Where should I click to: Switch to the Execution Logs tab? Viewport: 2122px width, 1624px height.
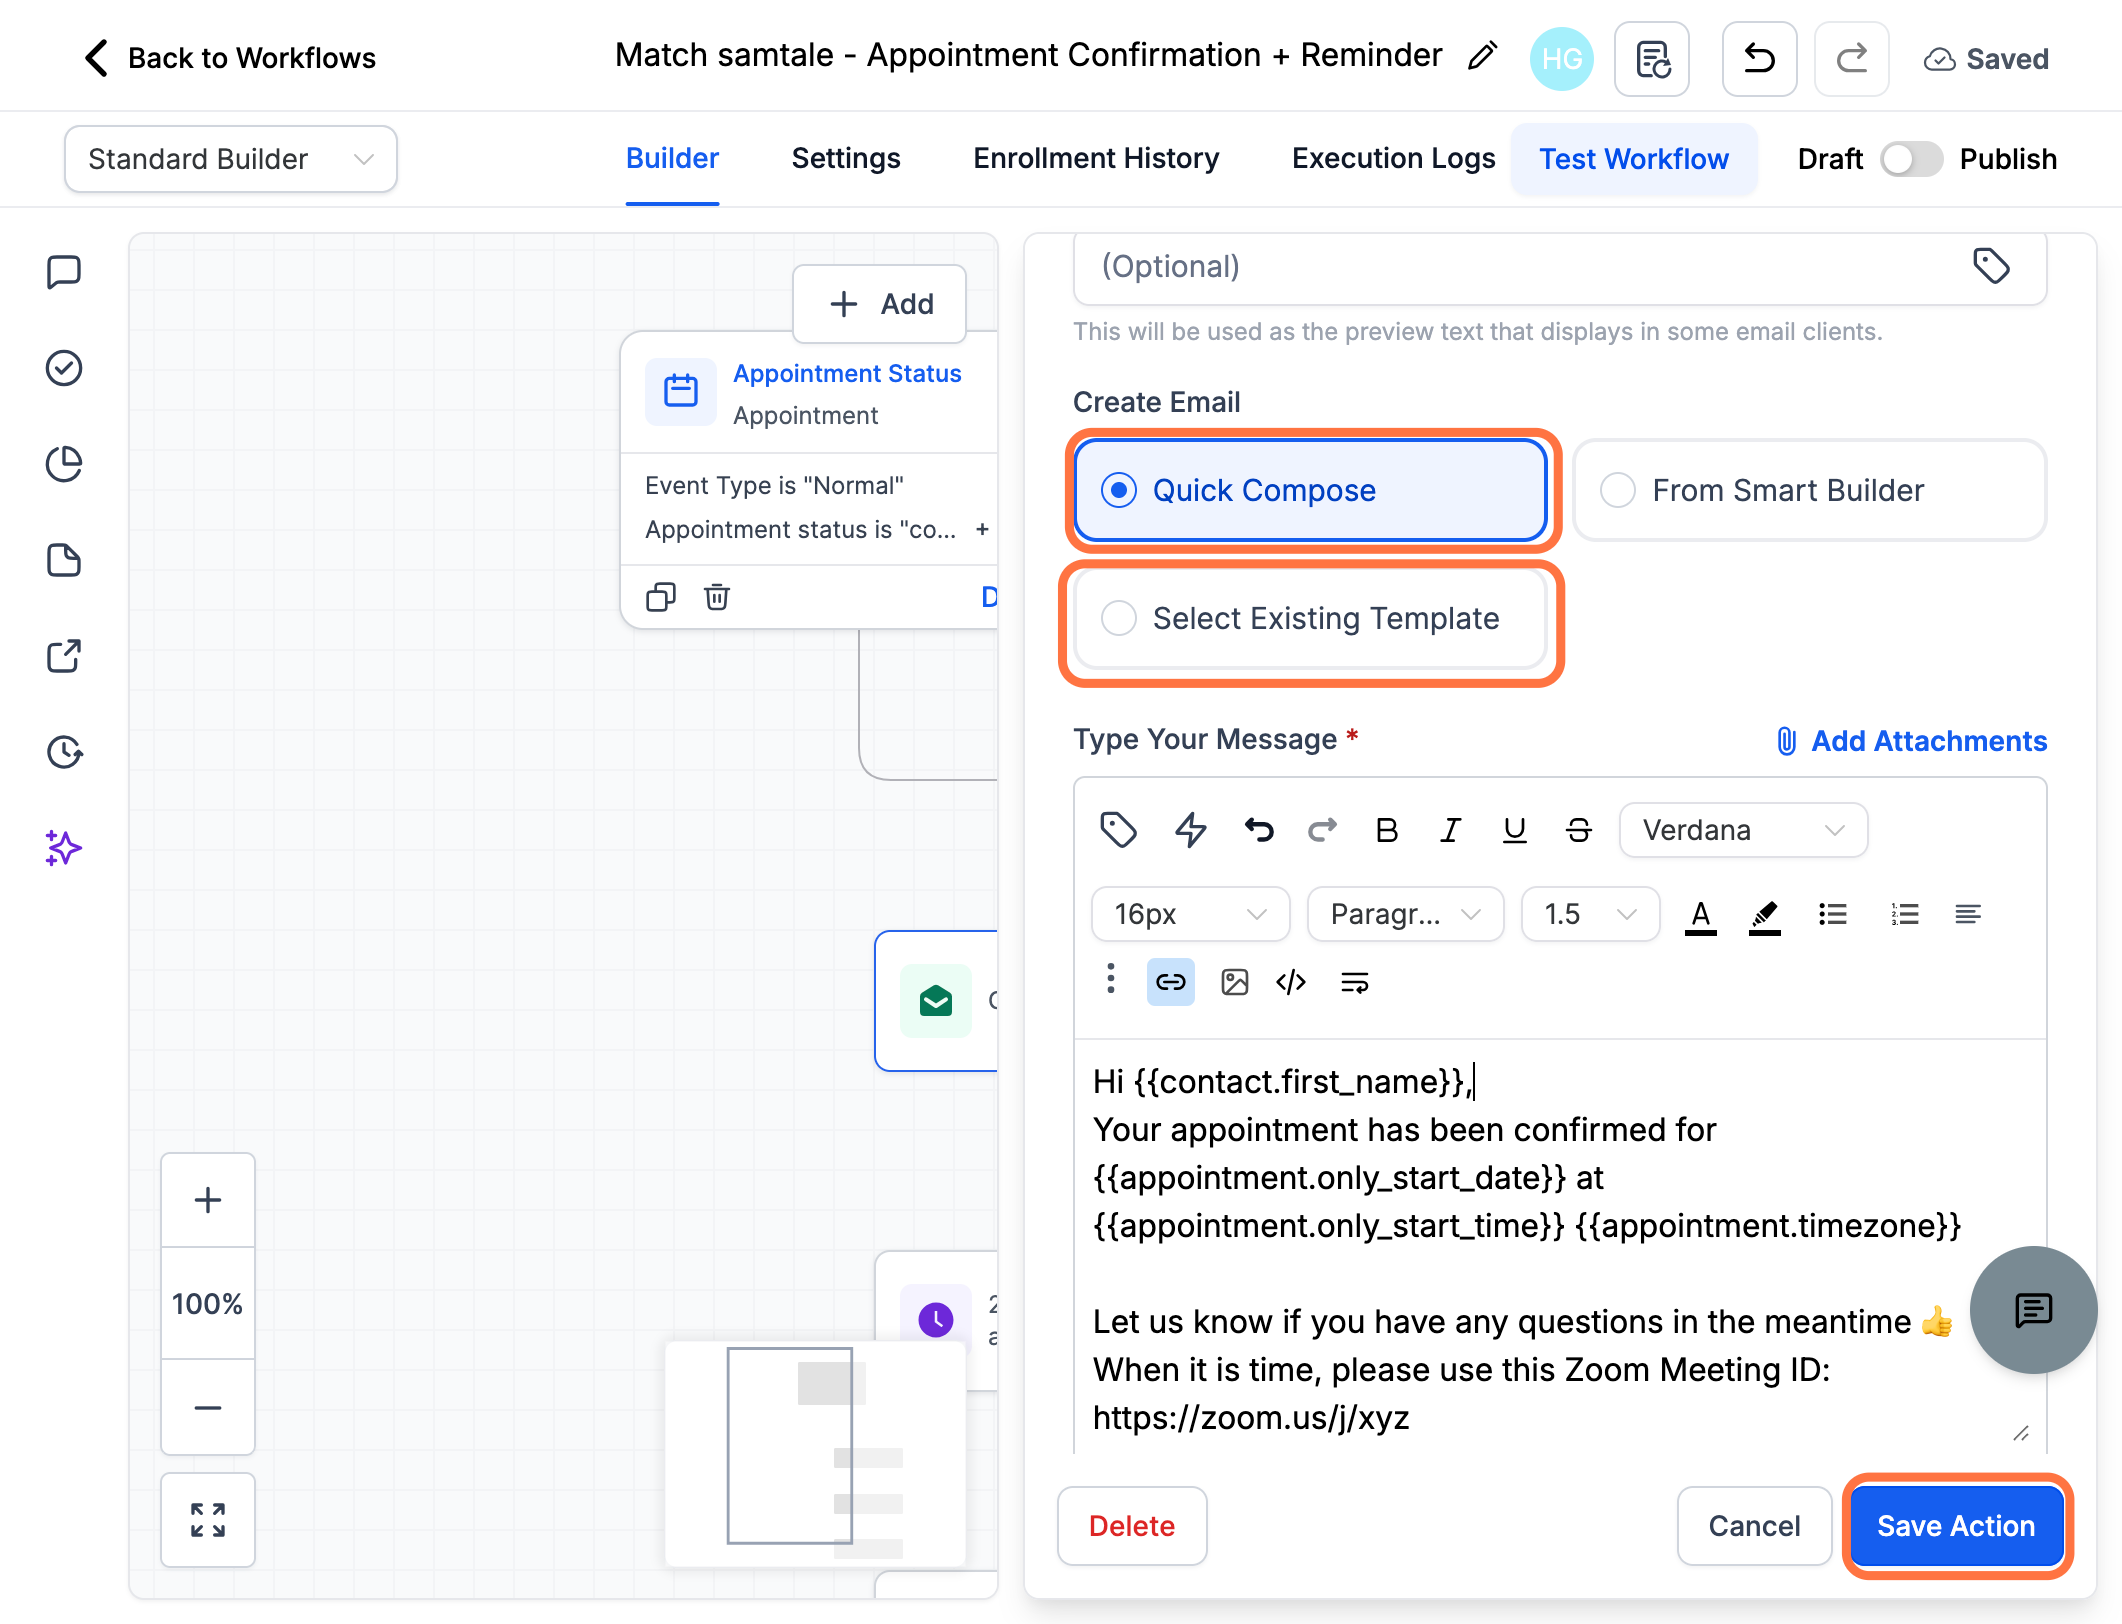point(1393,159)
